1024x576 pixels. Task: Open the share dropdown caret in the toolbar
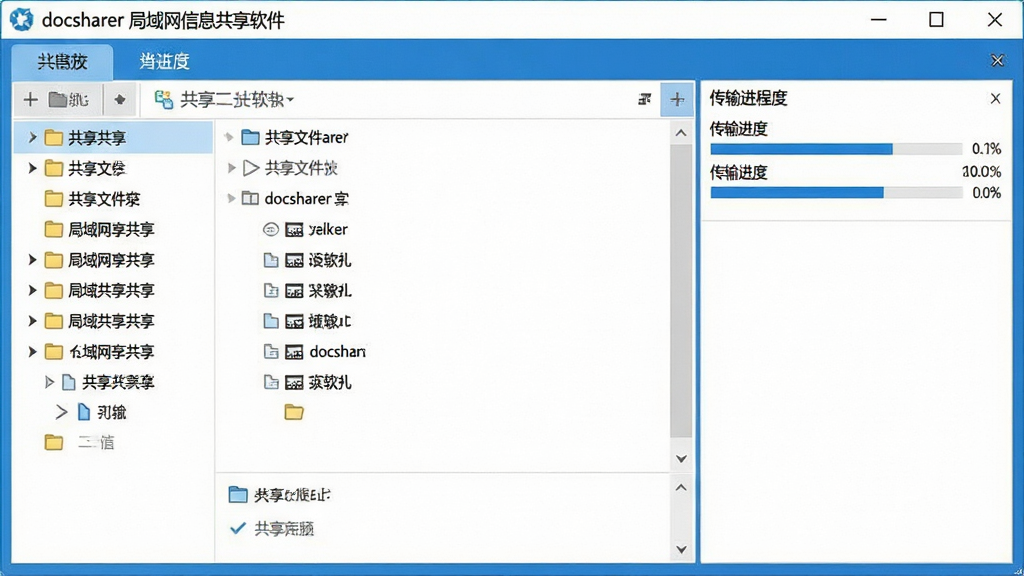[290, 100]
